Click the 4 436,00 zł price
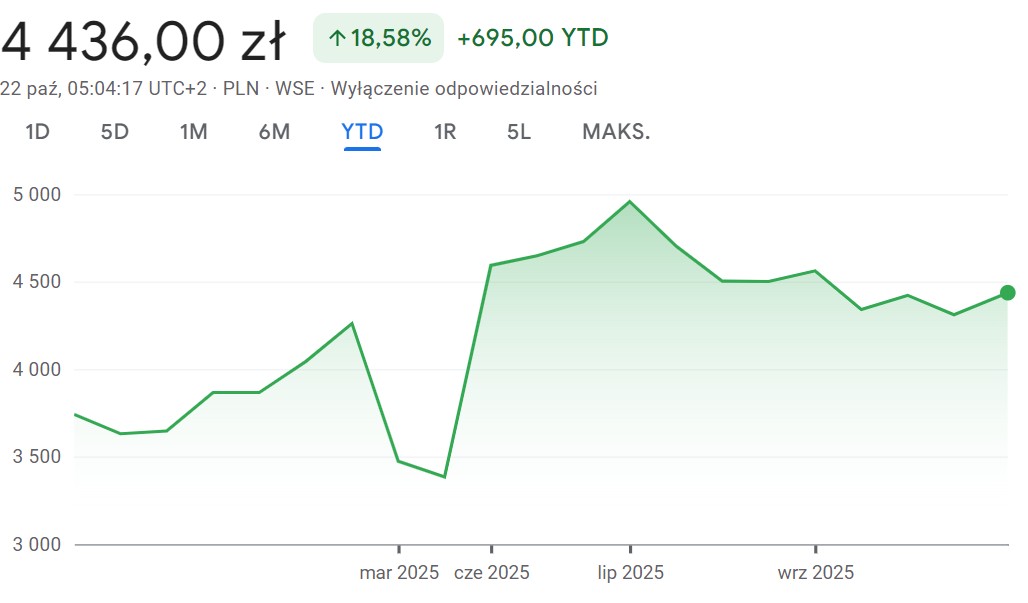Screen dimensions: 1028x603 144,42
